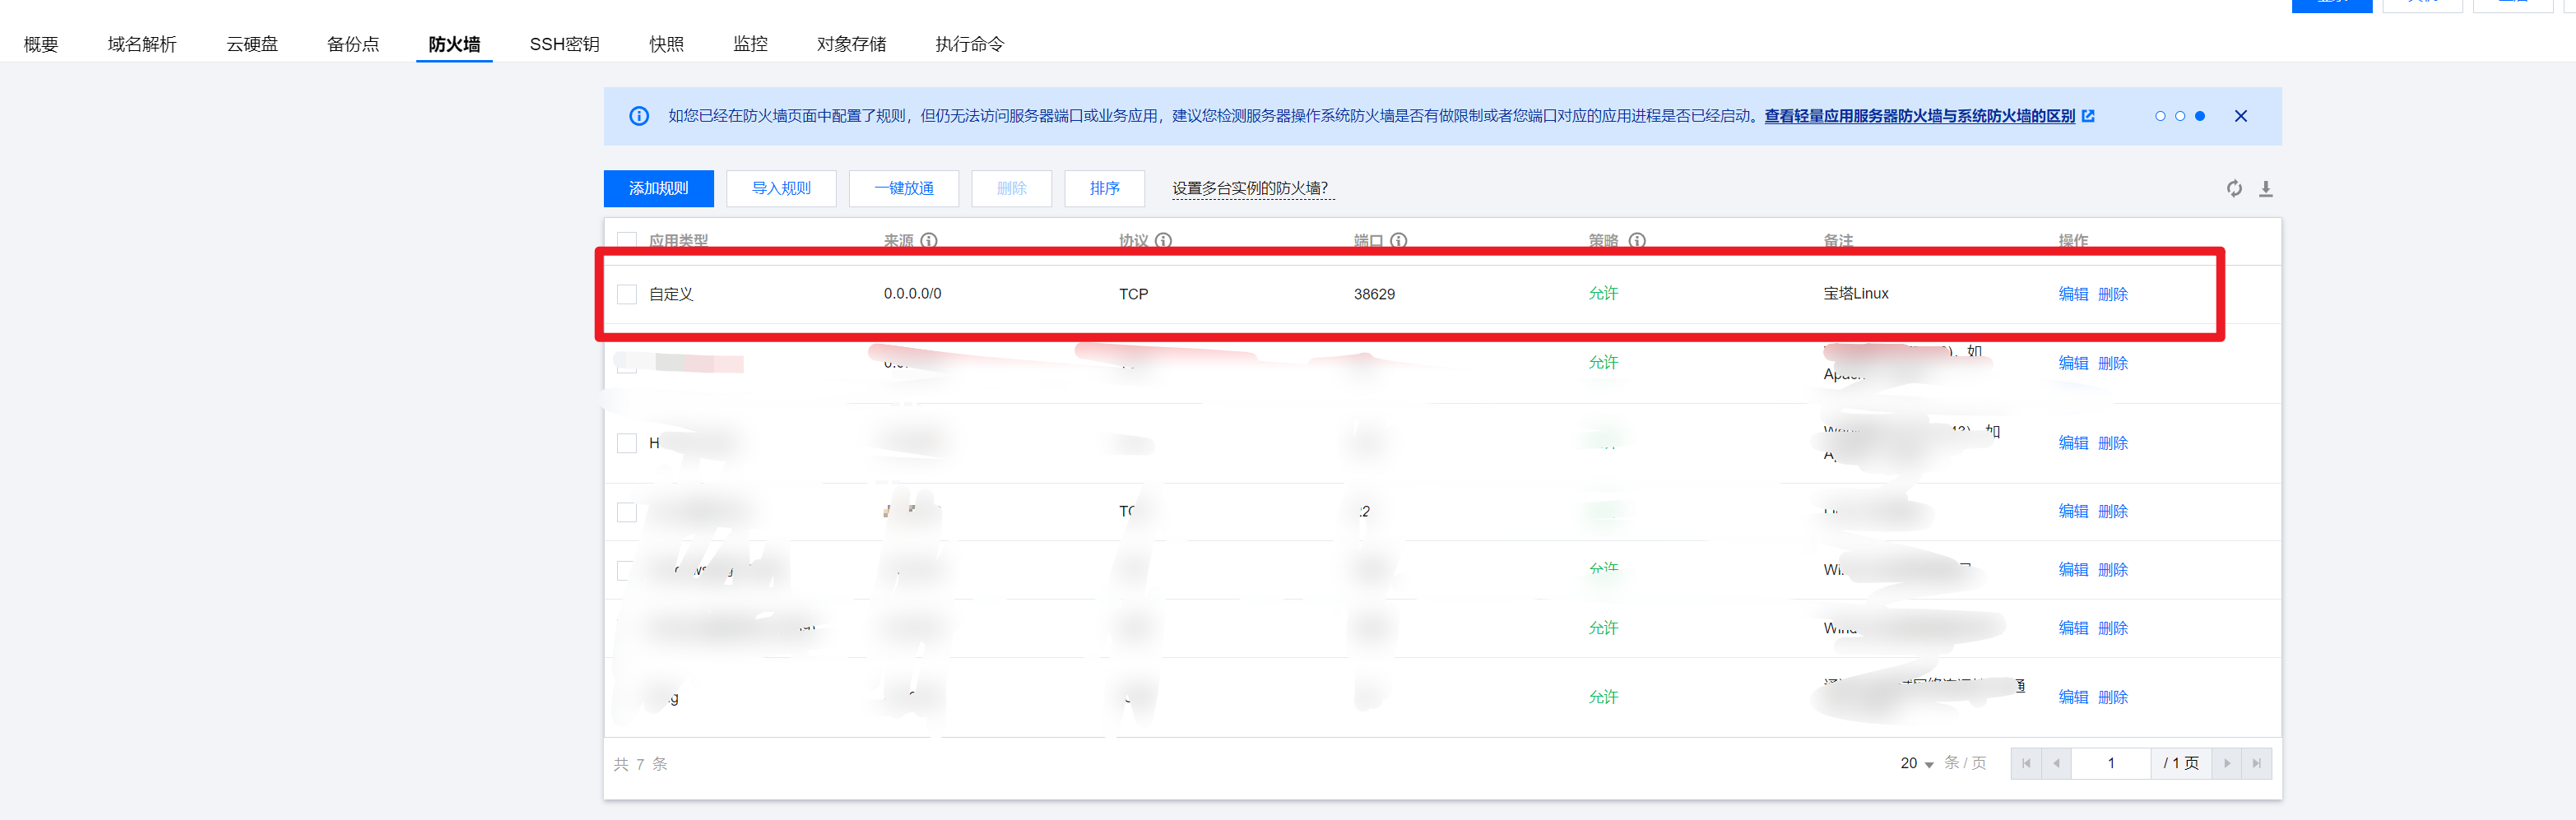Click the 0.0.0.0/0 source cell
Image resolution: width=2576 pixels, height=820 pixels.
[912, 294]
